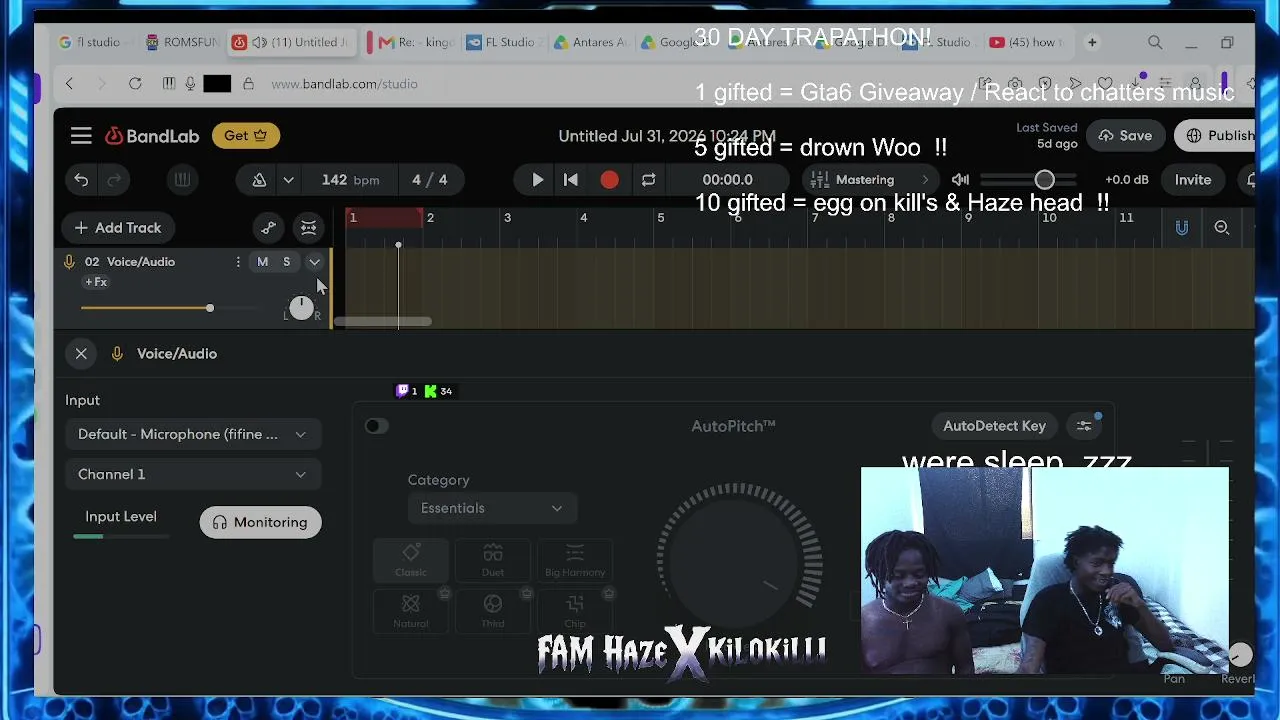The image size is (1280, 720).
Task: Redo the last undone action
Action: [x=114, y=180]
